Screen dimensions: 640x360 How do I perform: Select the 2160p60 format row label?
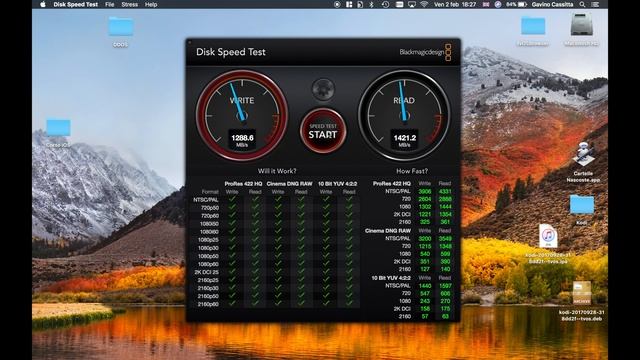click(x=209, y=304)
